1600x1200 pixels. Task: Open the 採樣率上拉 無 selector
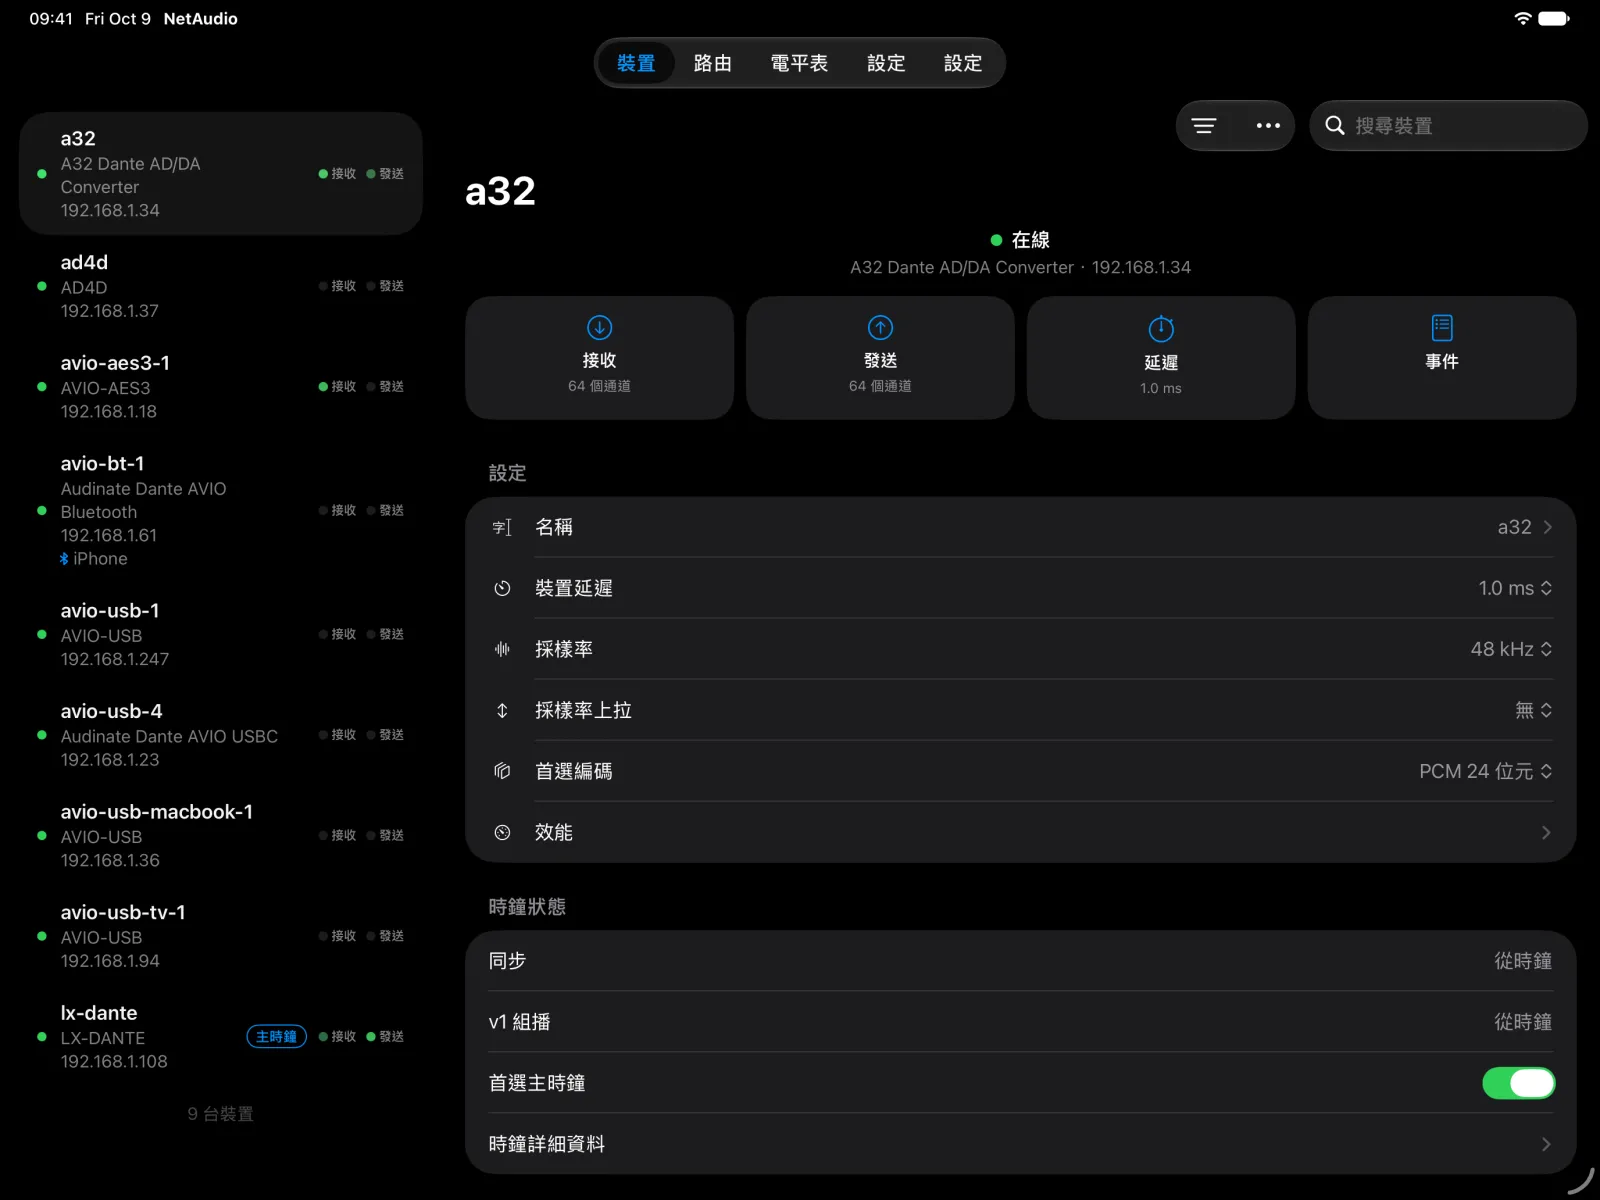[x=1534, y=710]
